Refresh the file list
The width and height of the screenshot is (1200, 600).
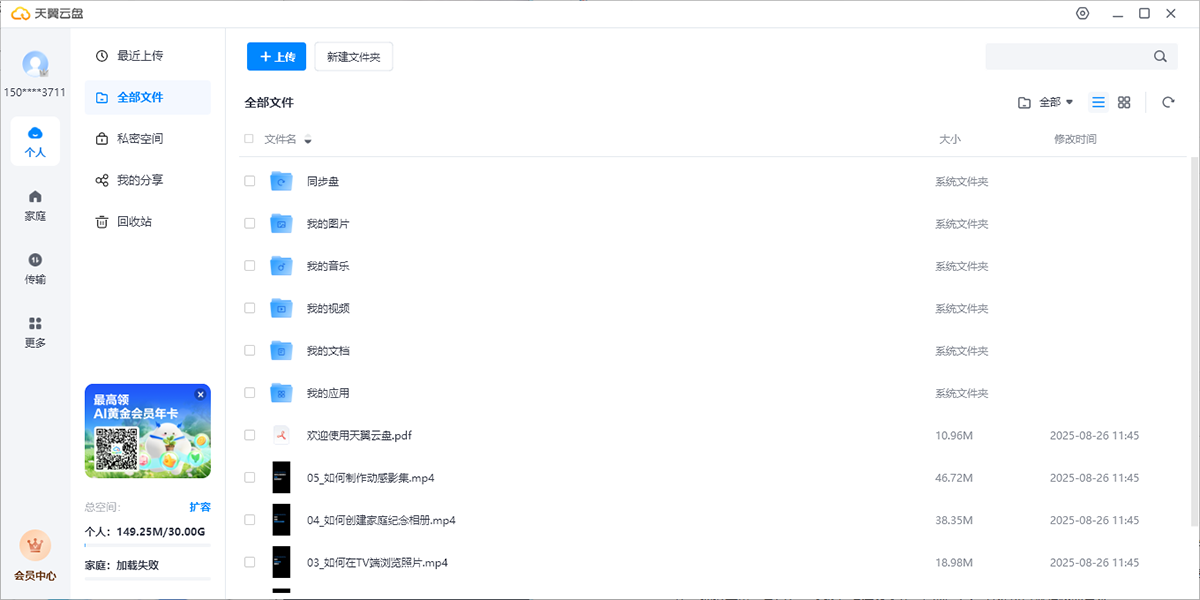coord(1166,101)
